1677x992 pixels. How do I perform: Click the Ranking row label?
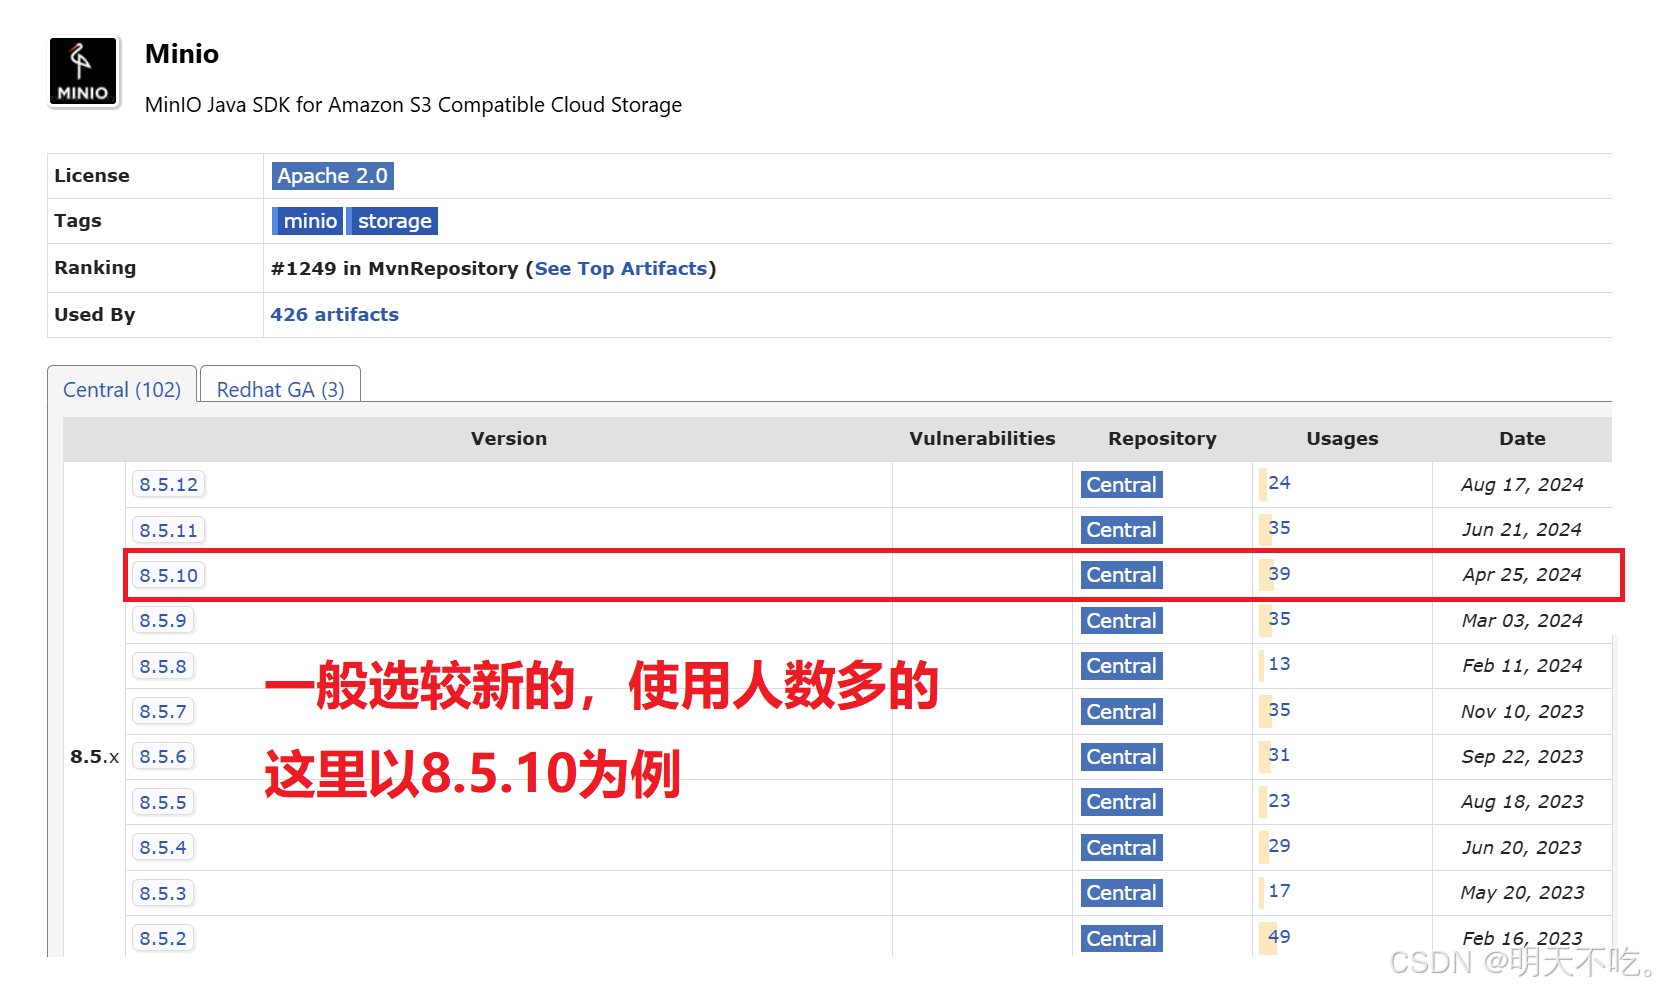tap(95, 267)
